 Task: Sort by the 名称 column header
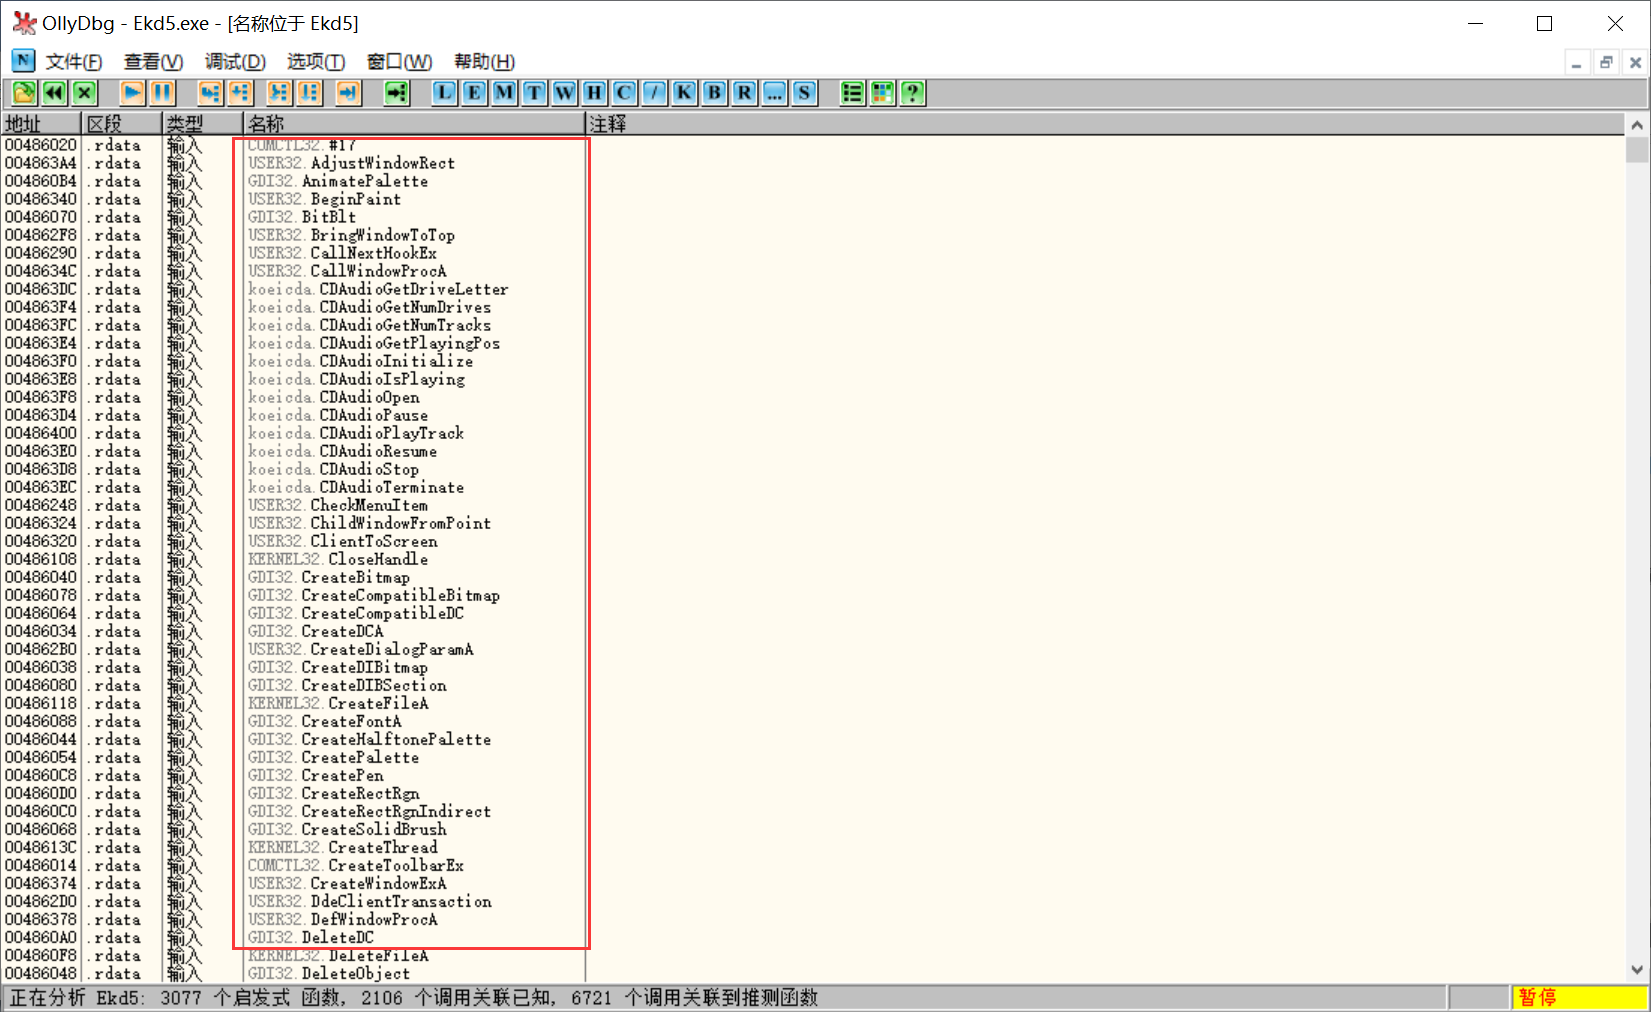[414, 124]
